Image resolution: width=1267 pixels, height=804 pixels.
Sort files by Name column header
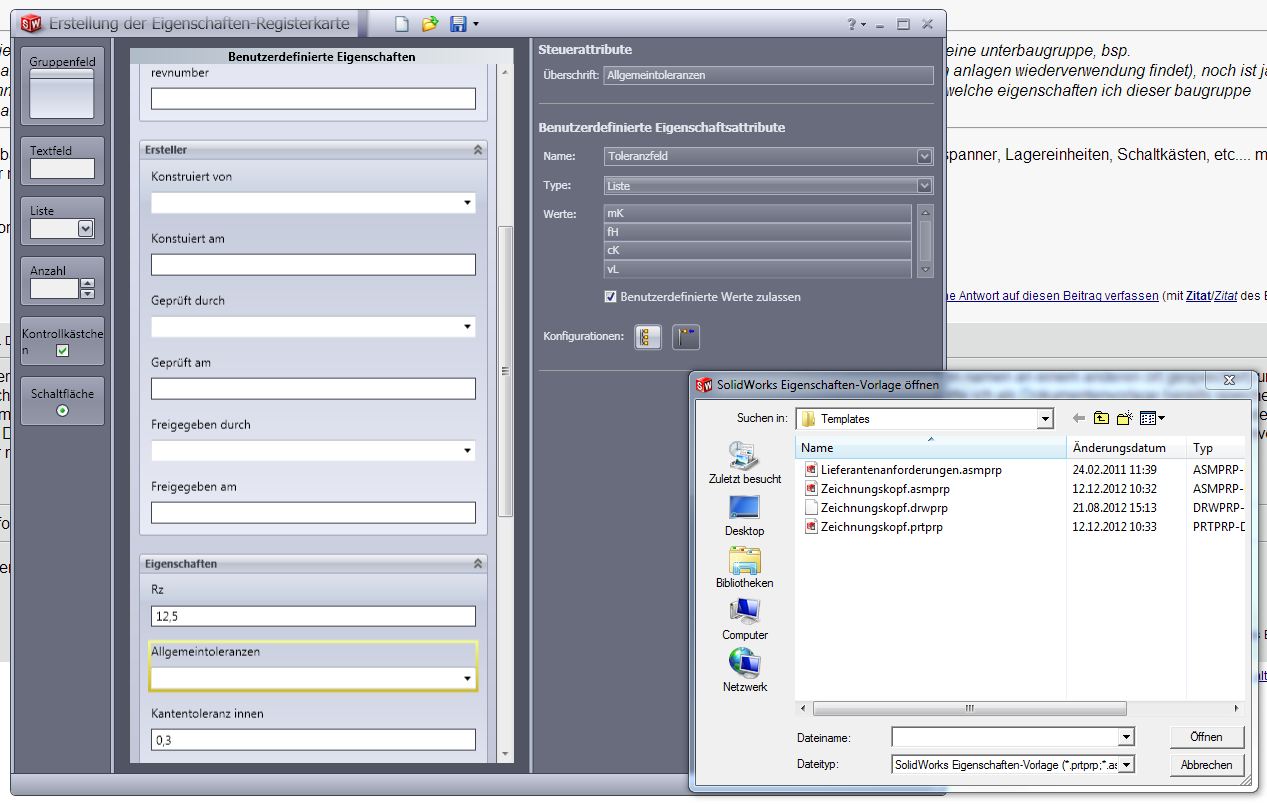930,448
